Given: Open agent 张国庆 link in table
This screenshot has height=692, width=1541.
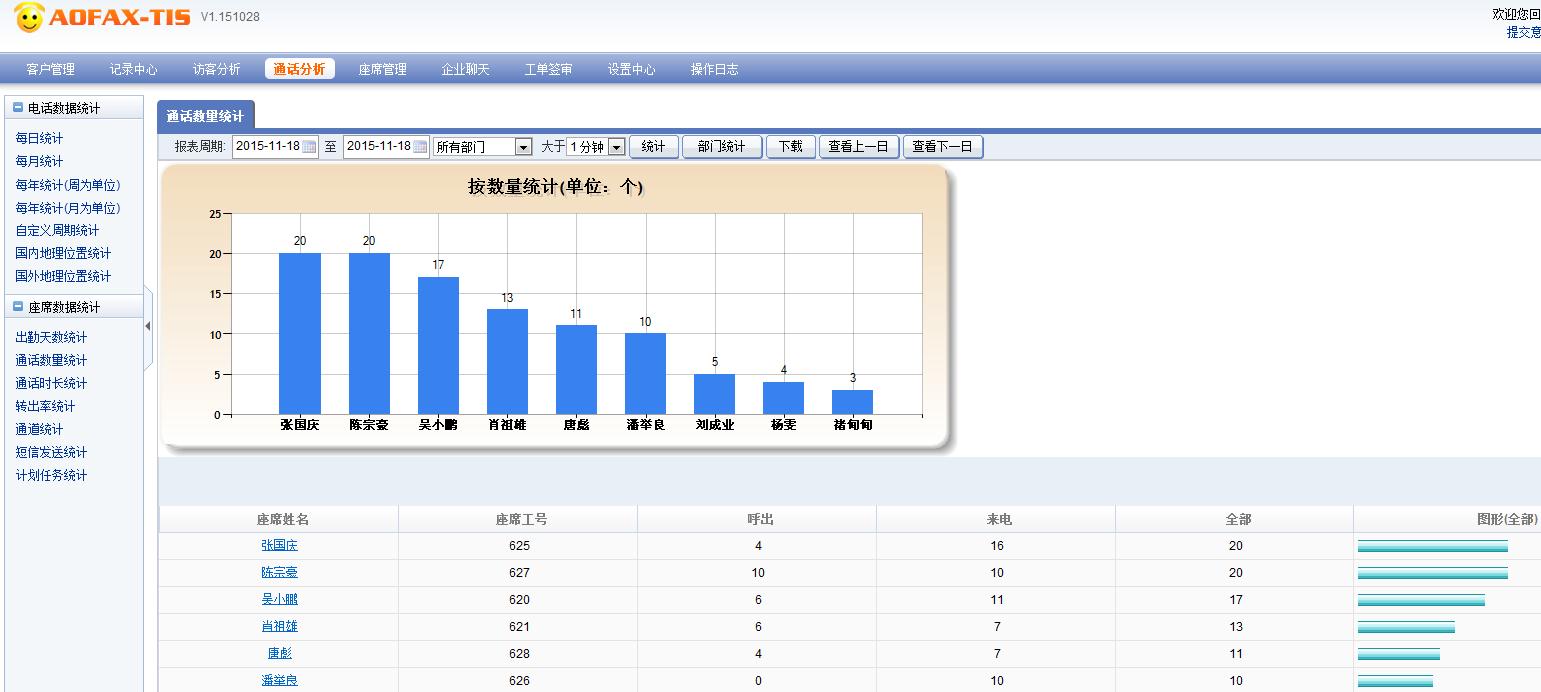Looking at the screenshot, I should [x=279, y=546].
